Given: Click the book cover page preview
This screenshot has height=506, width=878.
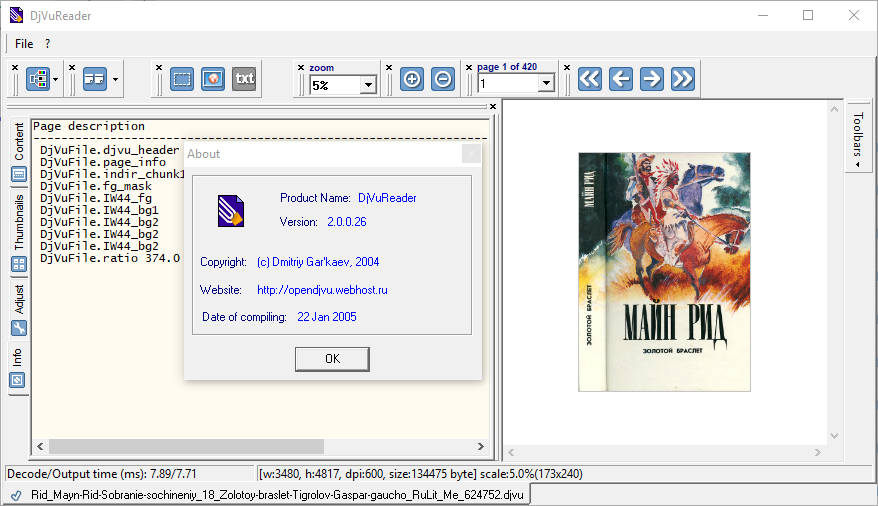Looking at the screenshot, I should [x=664, y=272].
